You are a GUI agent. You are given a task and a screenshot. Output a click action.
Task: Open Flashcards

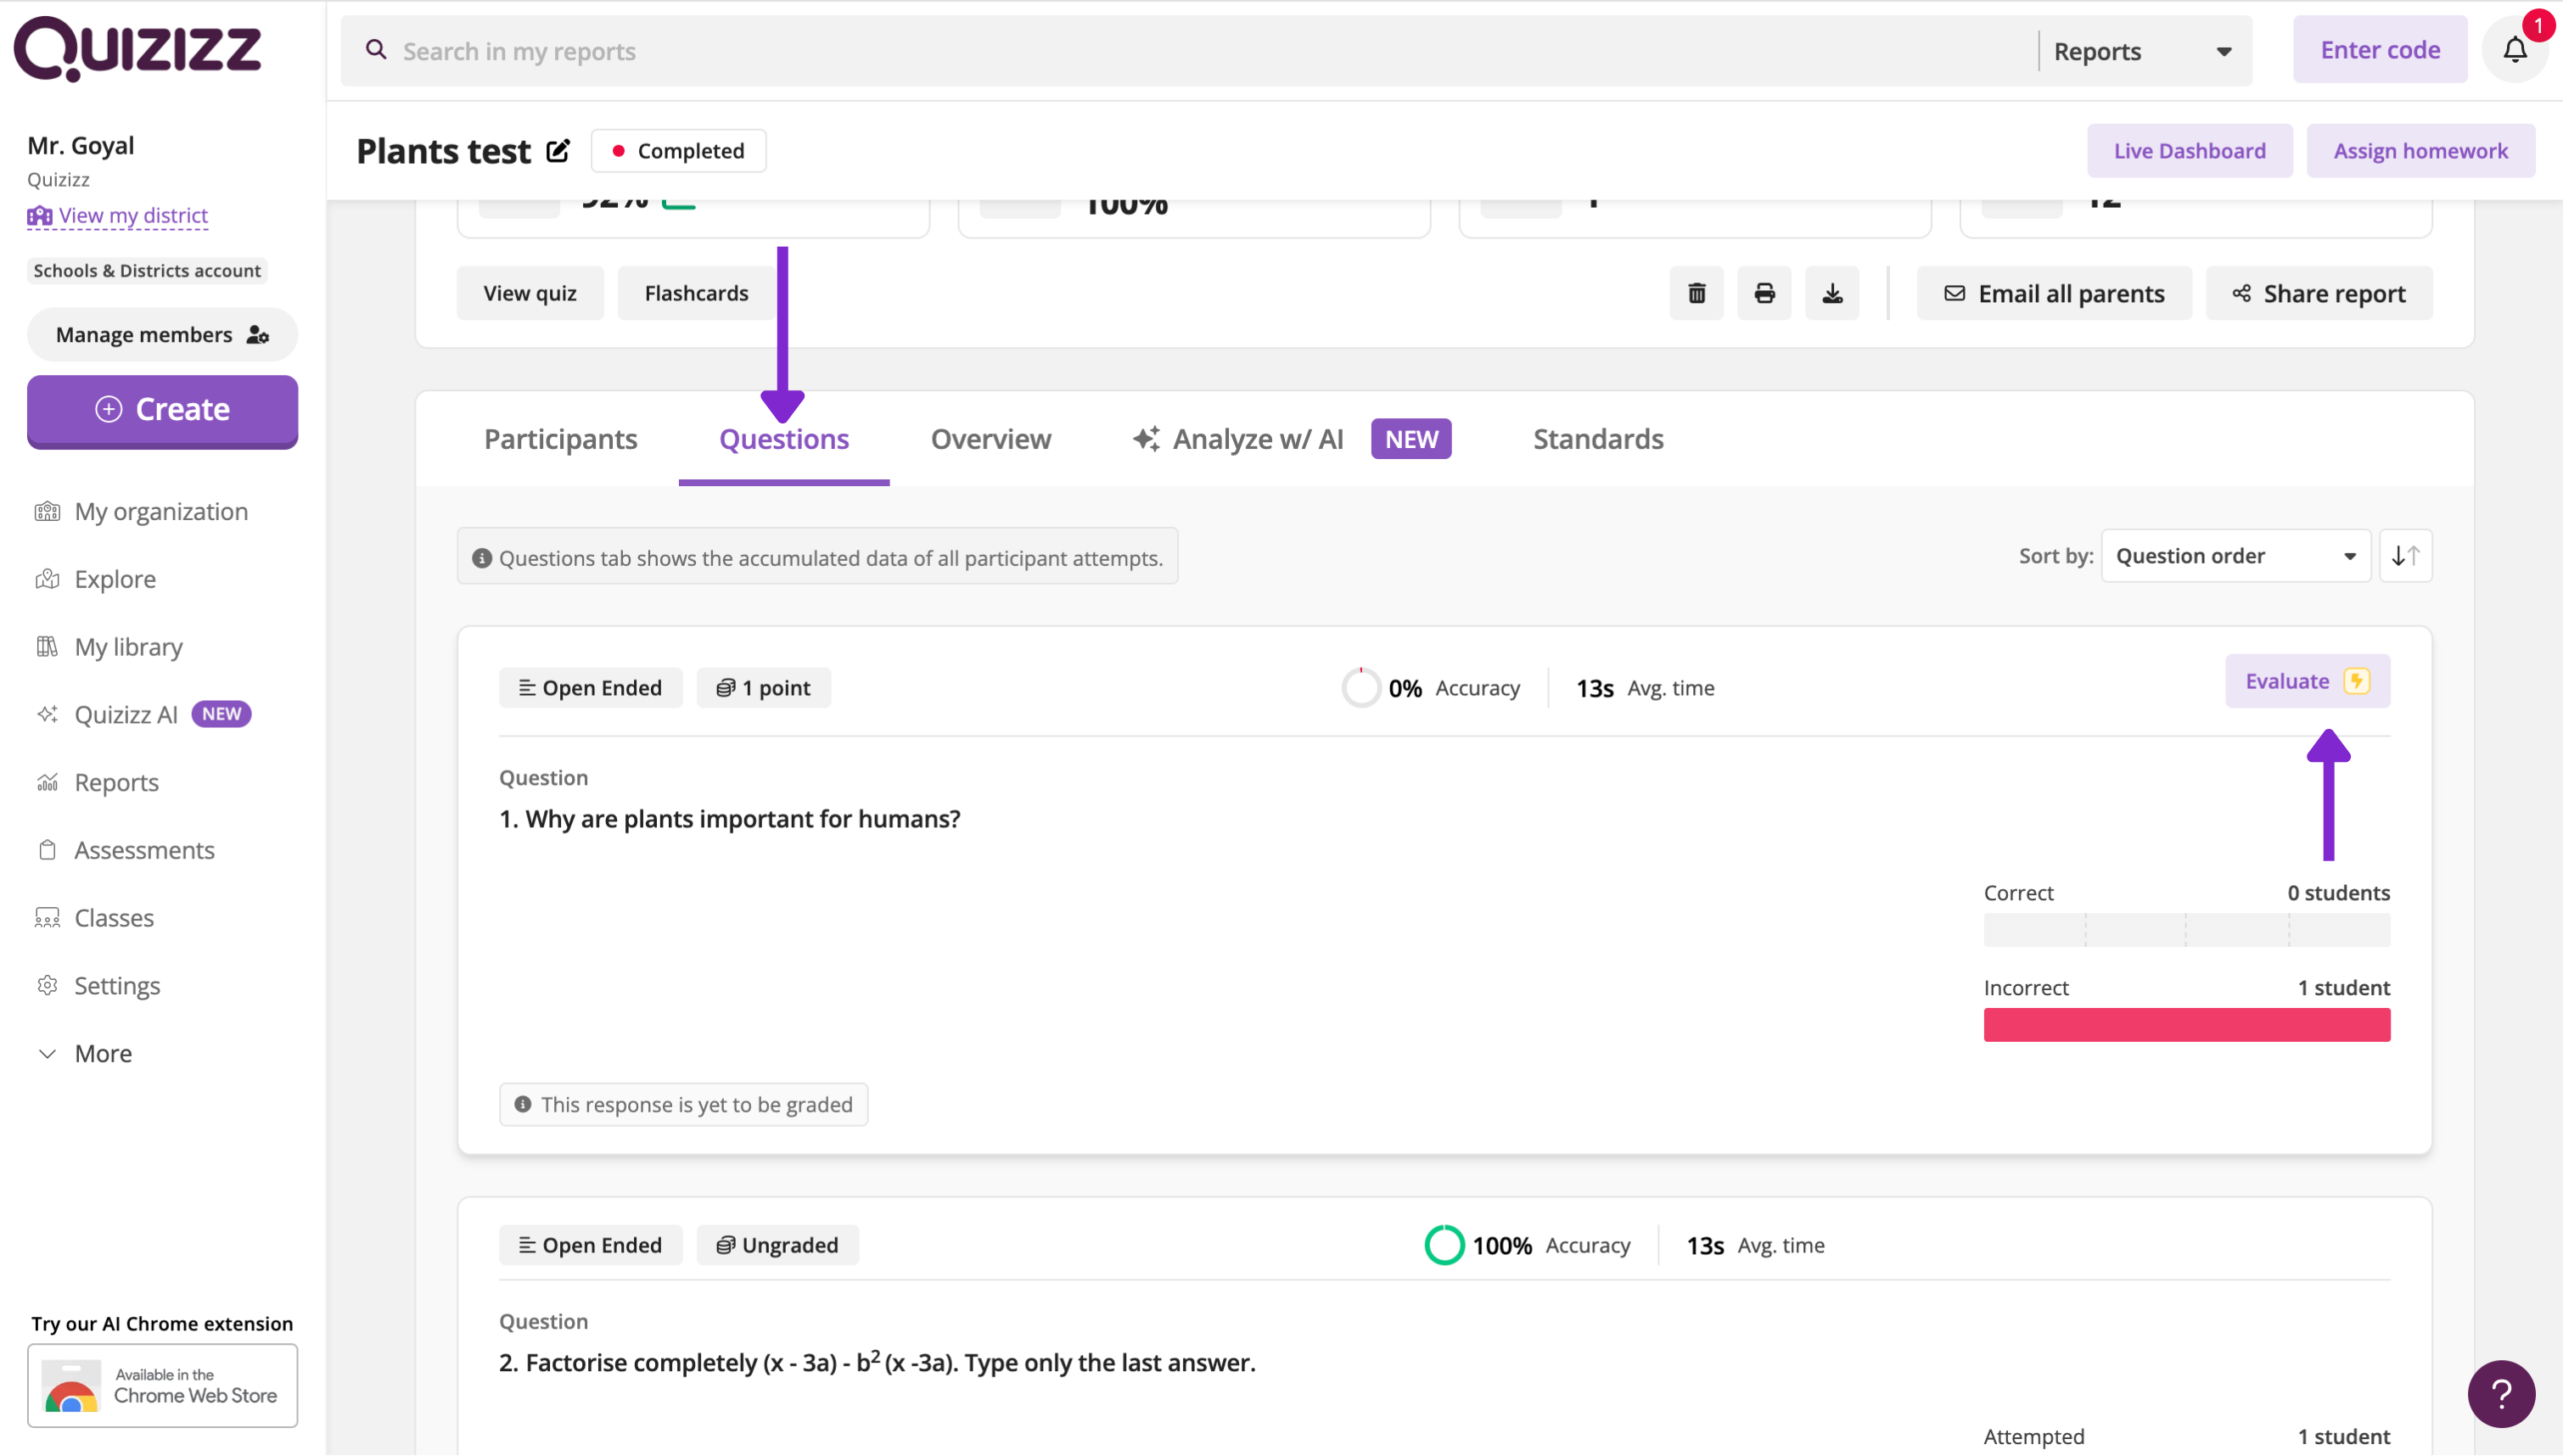click(x=696, y=293)
